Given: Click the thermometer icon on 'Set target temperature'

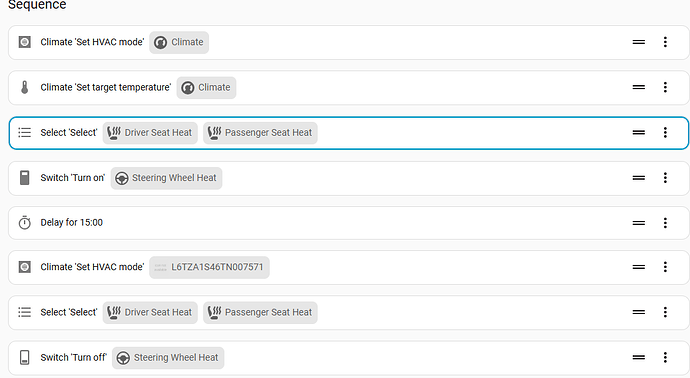Looking at the screenshot, I should [x=25, y=87].
